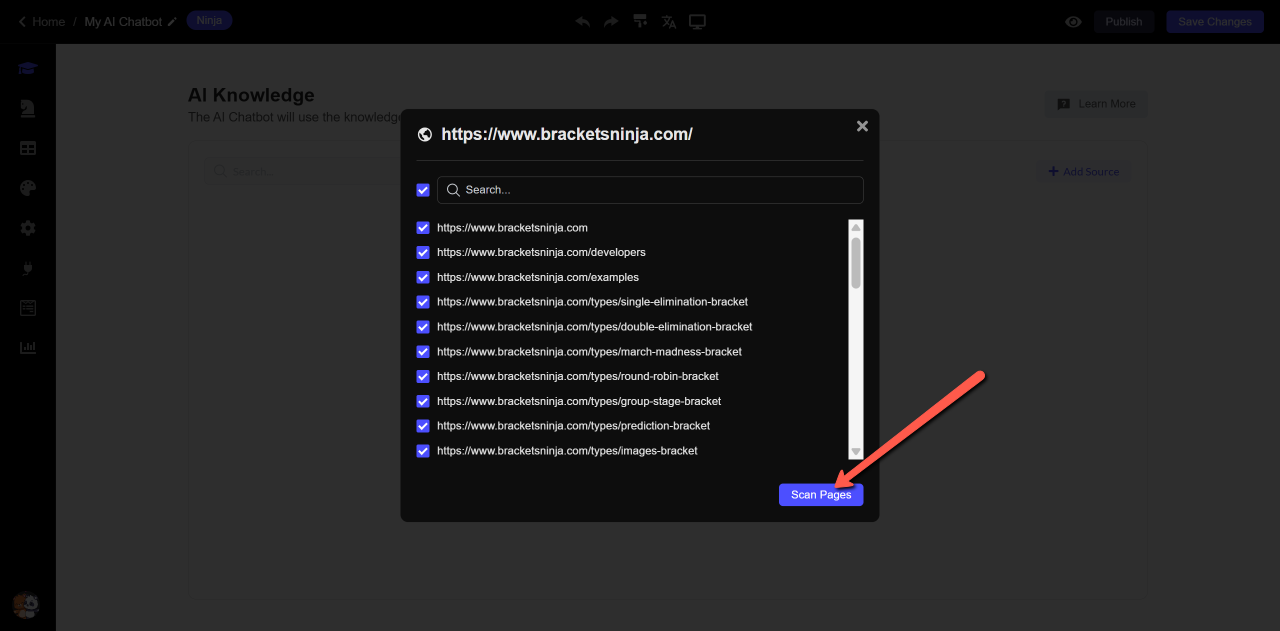Uncheck the march-madness-bracket page checkbox
1280x631 pixels.
(423, 352)
